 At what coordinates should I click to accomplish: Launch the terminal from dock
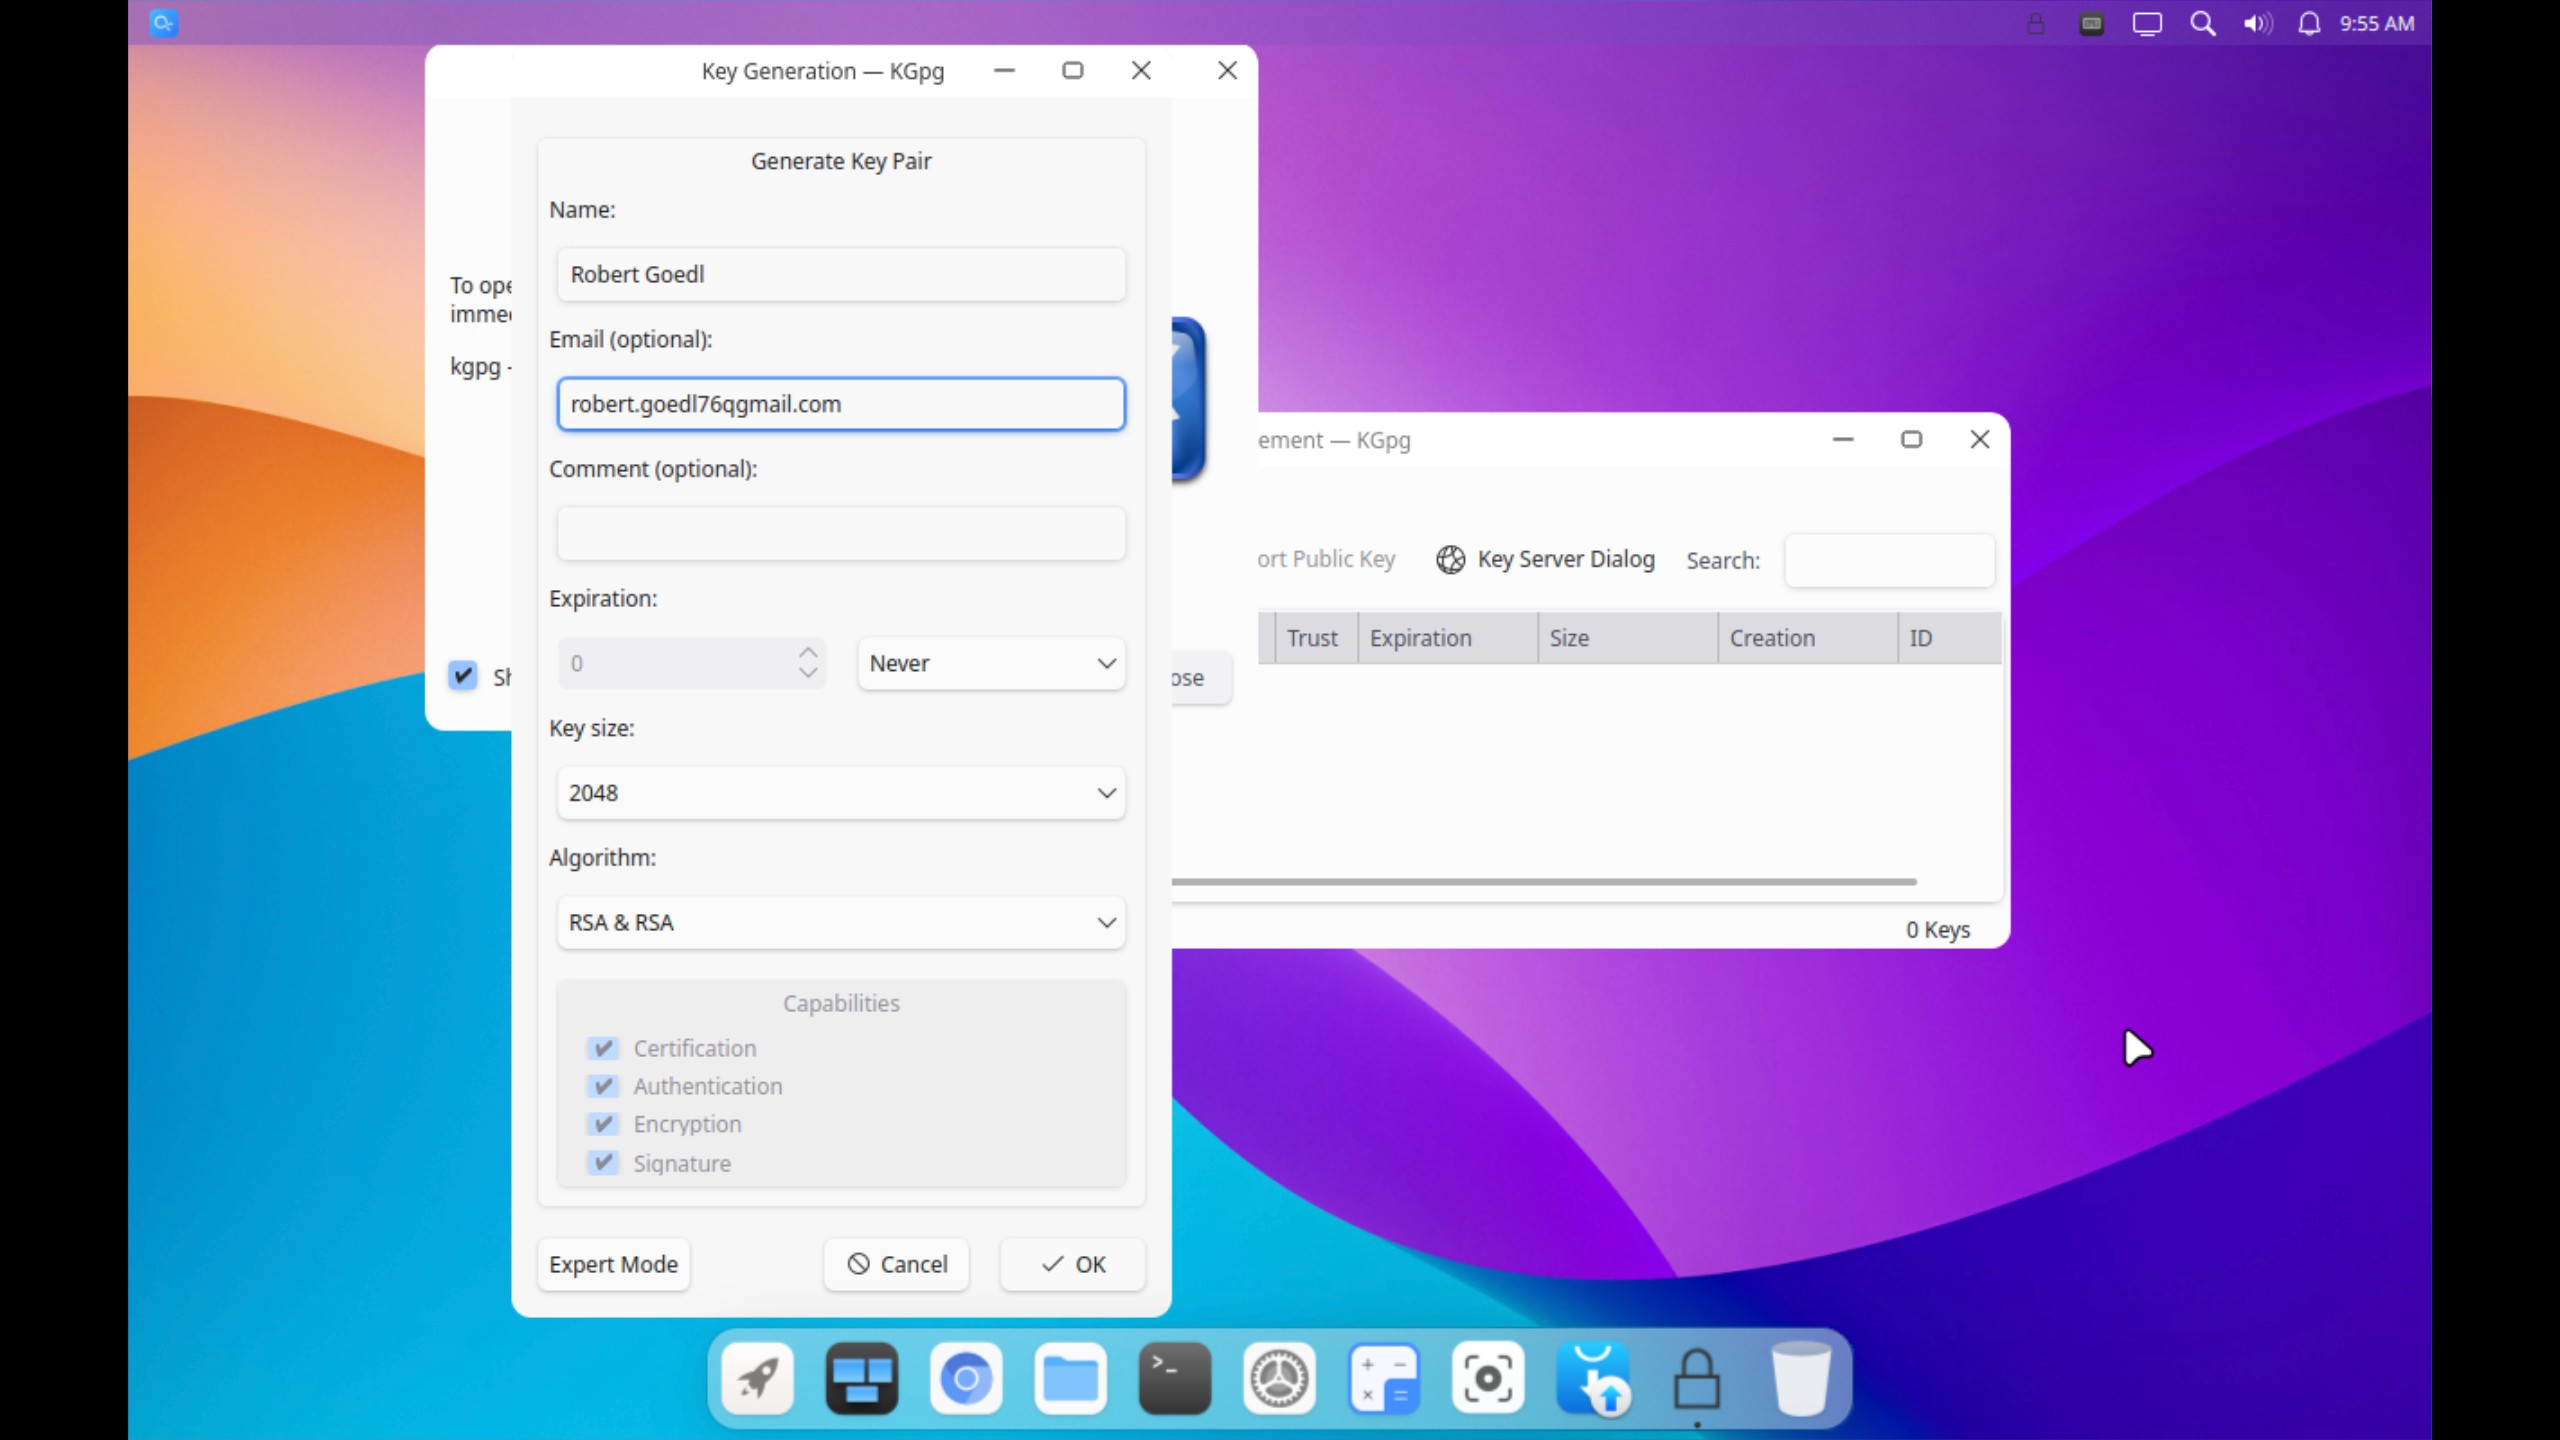(1175, 1379)
